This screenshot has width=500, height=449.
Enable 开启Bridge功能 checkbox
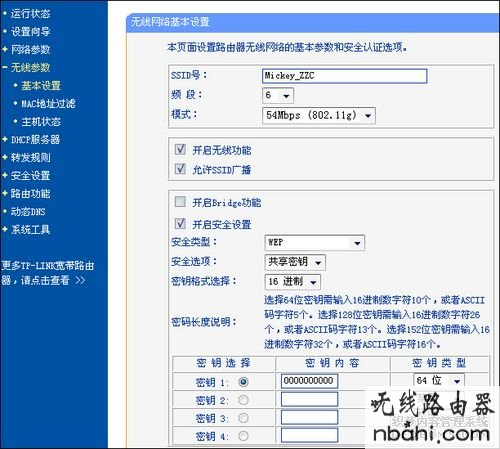180,202
